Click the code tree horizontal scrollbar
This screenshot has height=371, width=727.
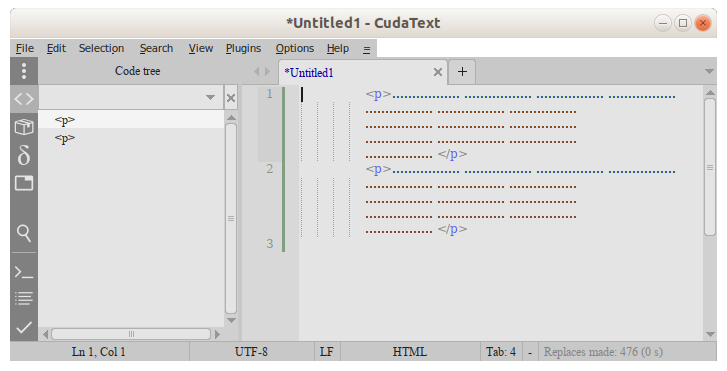[x=131, y=334]
